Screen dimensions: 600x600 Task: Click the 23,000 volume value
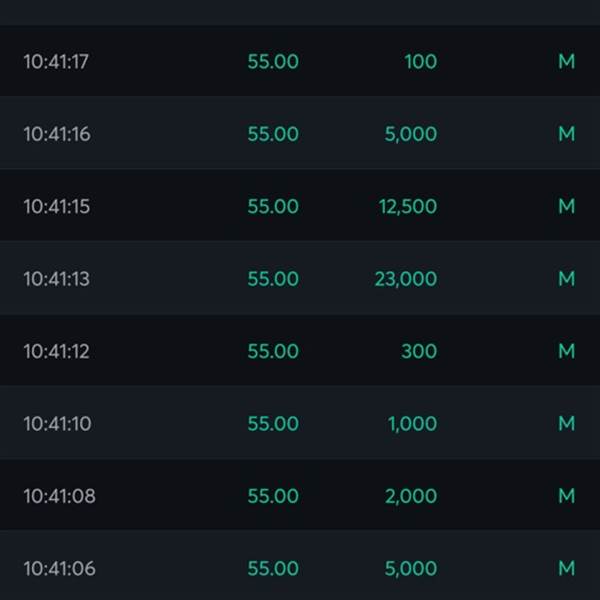point(406,279)
